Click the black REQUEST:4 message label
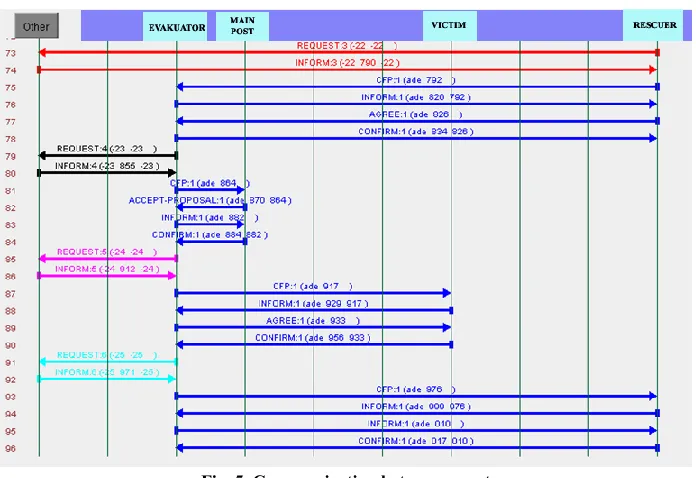This screenshot has width=696, height=478. click(107, 149)
